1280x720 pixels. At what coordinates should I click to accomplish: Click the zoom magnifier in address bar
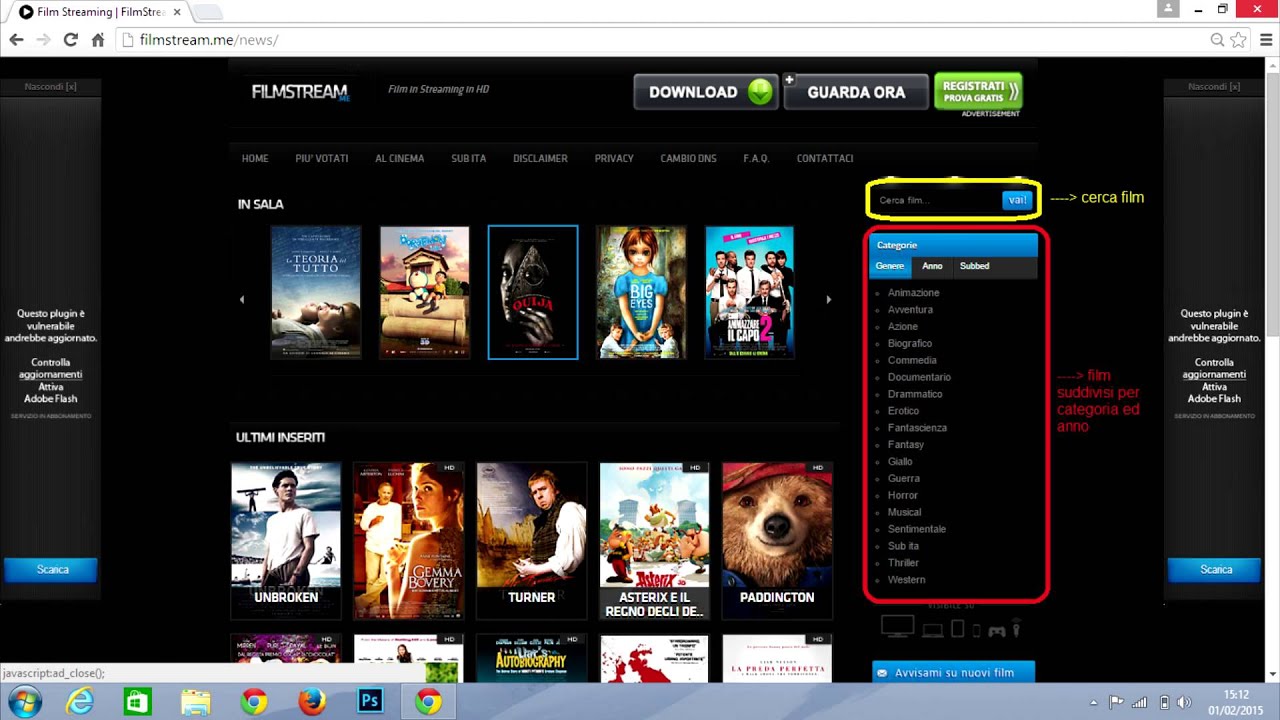point(1217,40)
